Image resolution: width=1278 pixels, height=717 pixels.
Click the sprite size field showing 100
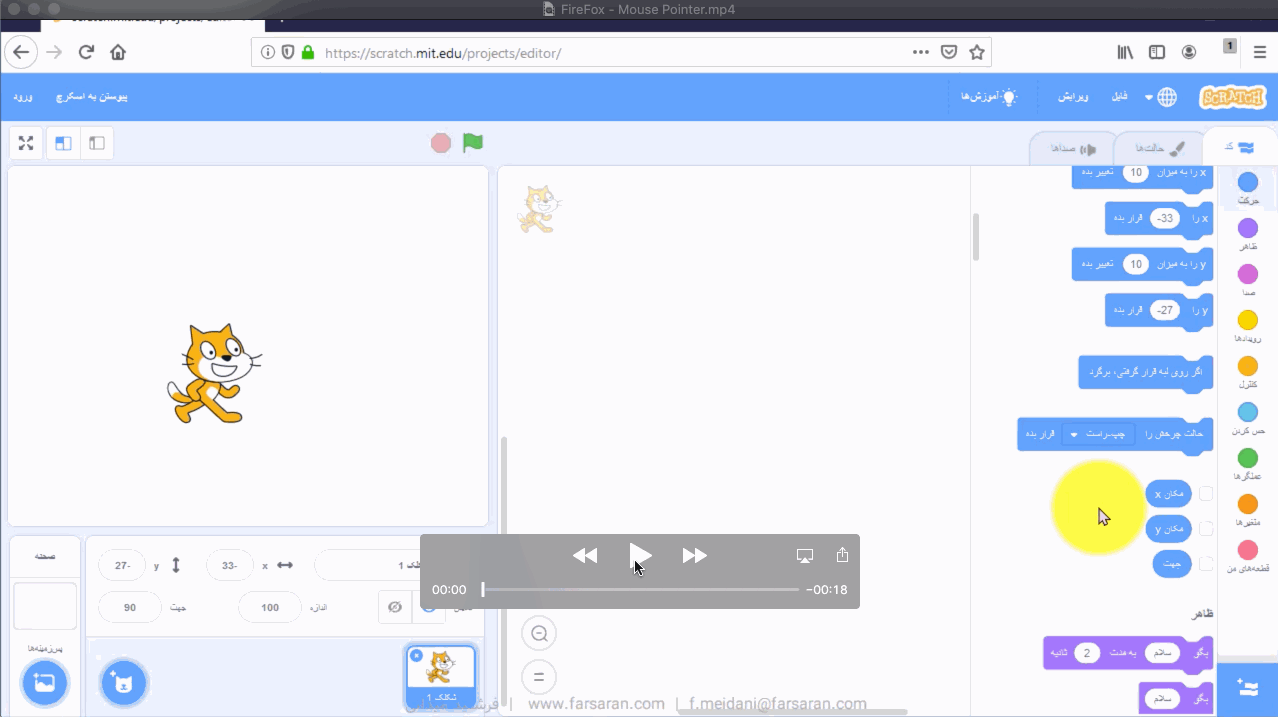270,607
